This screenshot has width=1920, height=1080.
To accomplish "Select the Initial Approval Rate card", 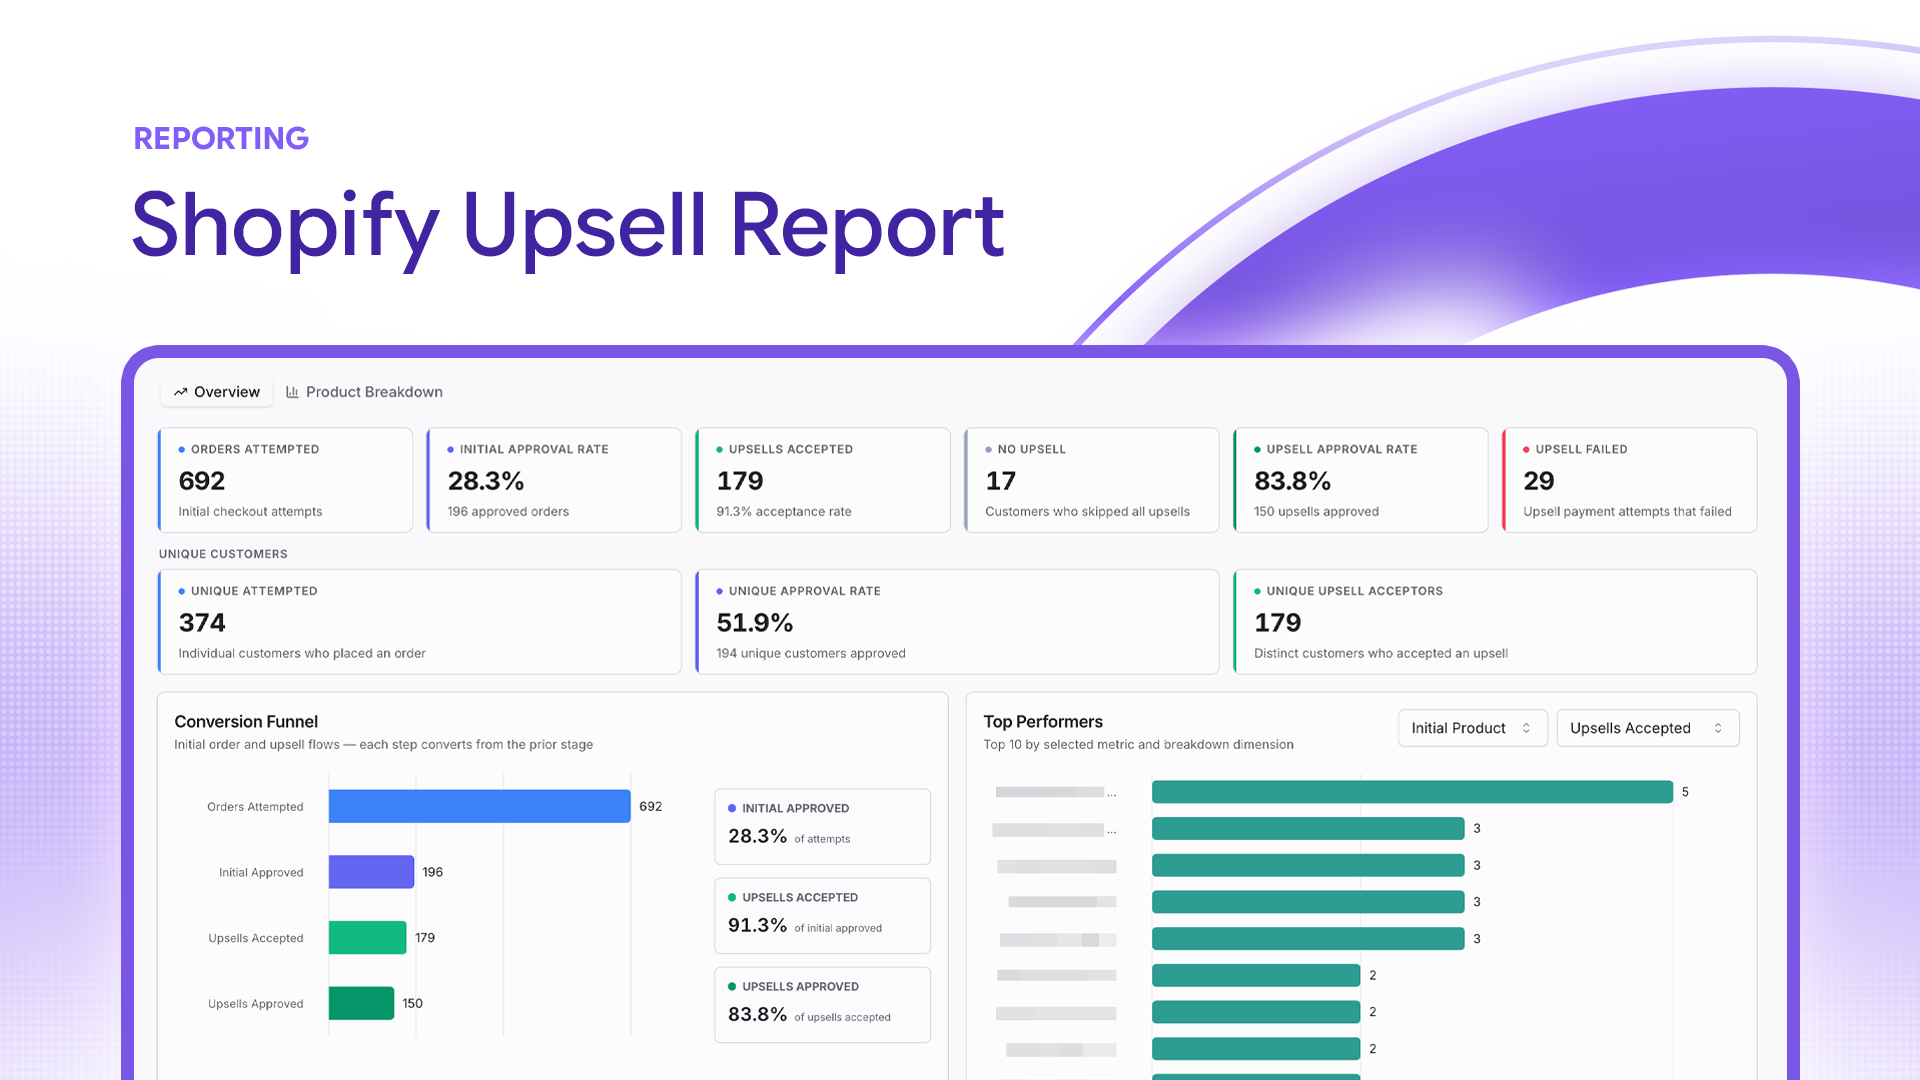I will [554, 480].
